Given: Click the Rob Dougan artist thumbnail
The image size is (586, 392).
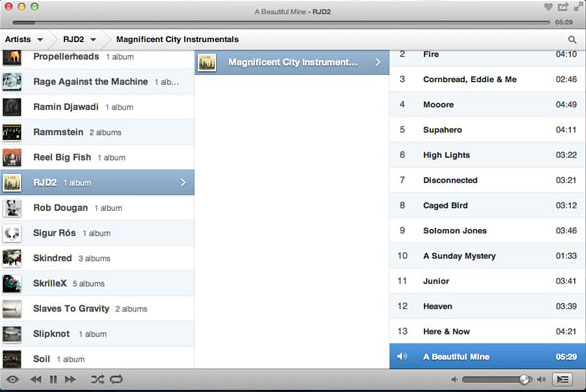Looking at the screenshot, I should (12, 208).
